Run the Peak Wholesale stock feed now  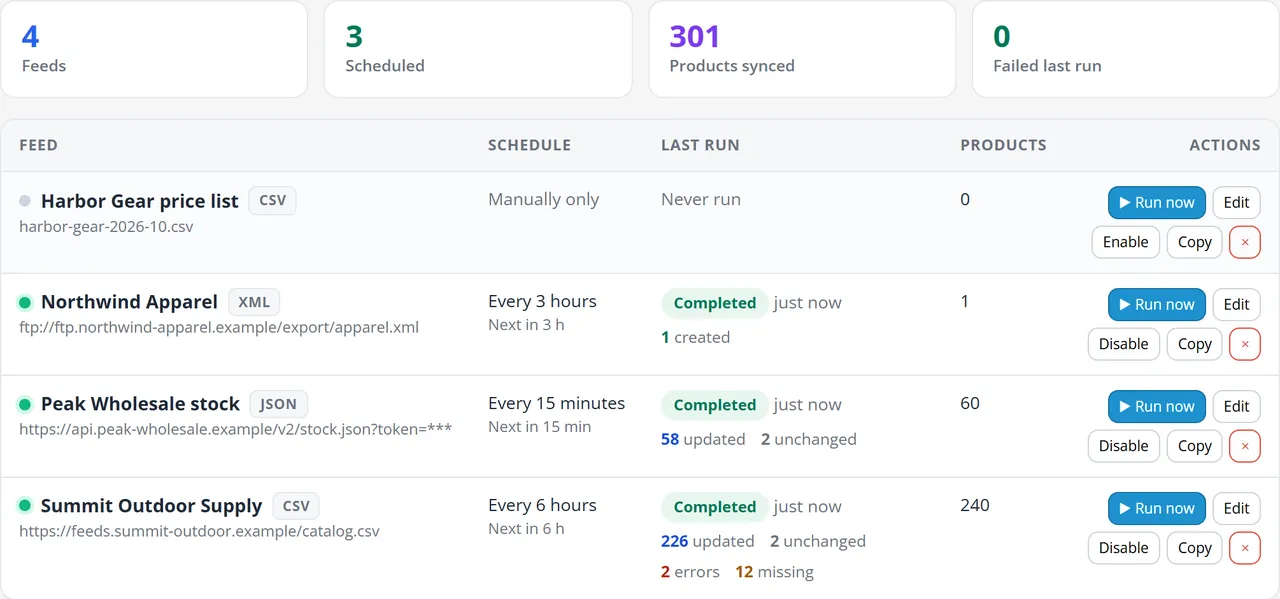pyautogui.click(x=1157, y=406)
